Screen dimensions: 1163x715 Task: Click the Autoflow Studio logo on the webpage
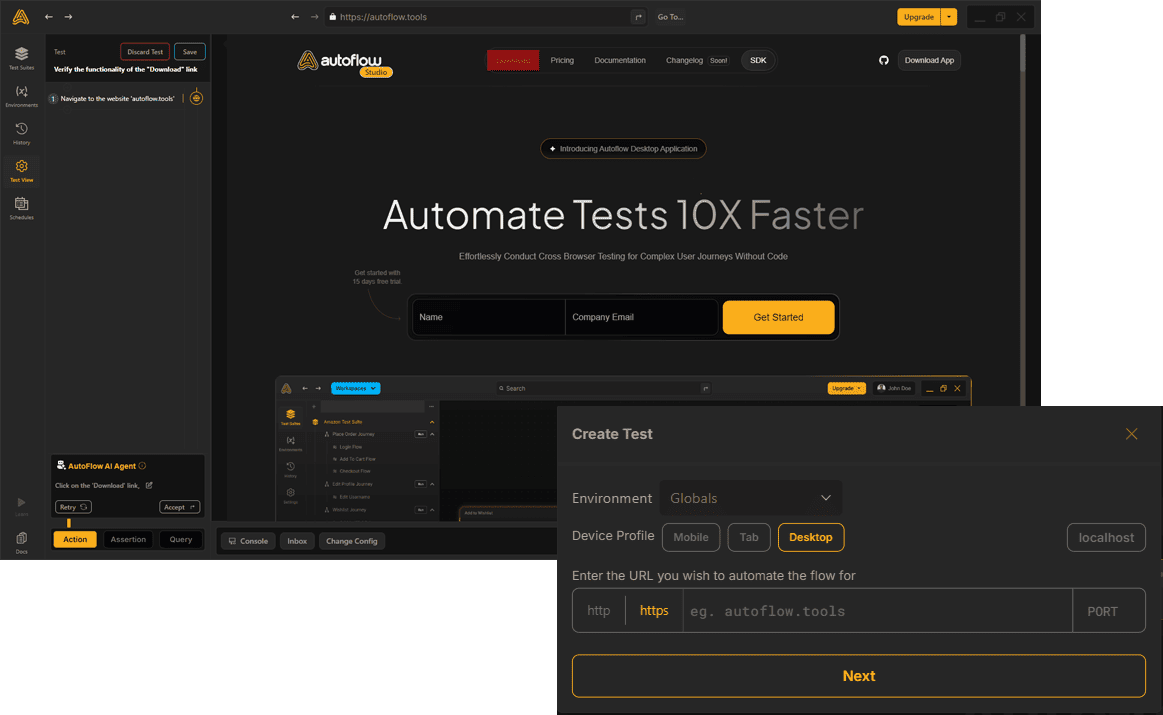pos(345,62)
